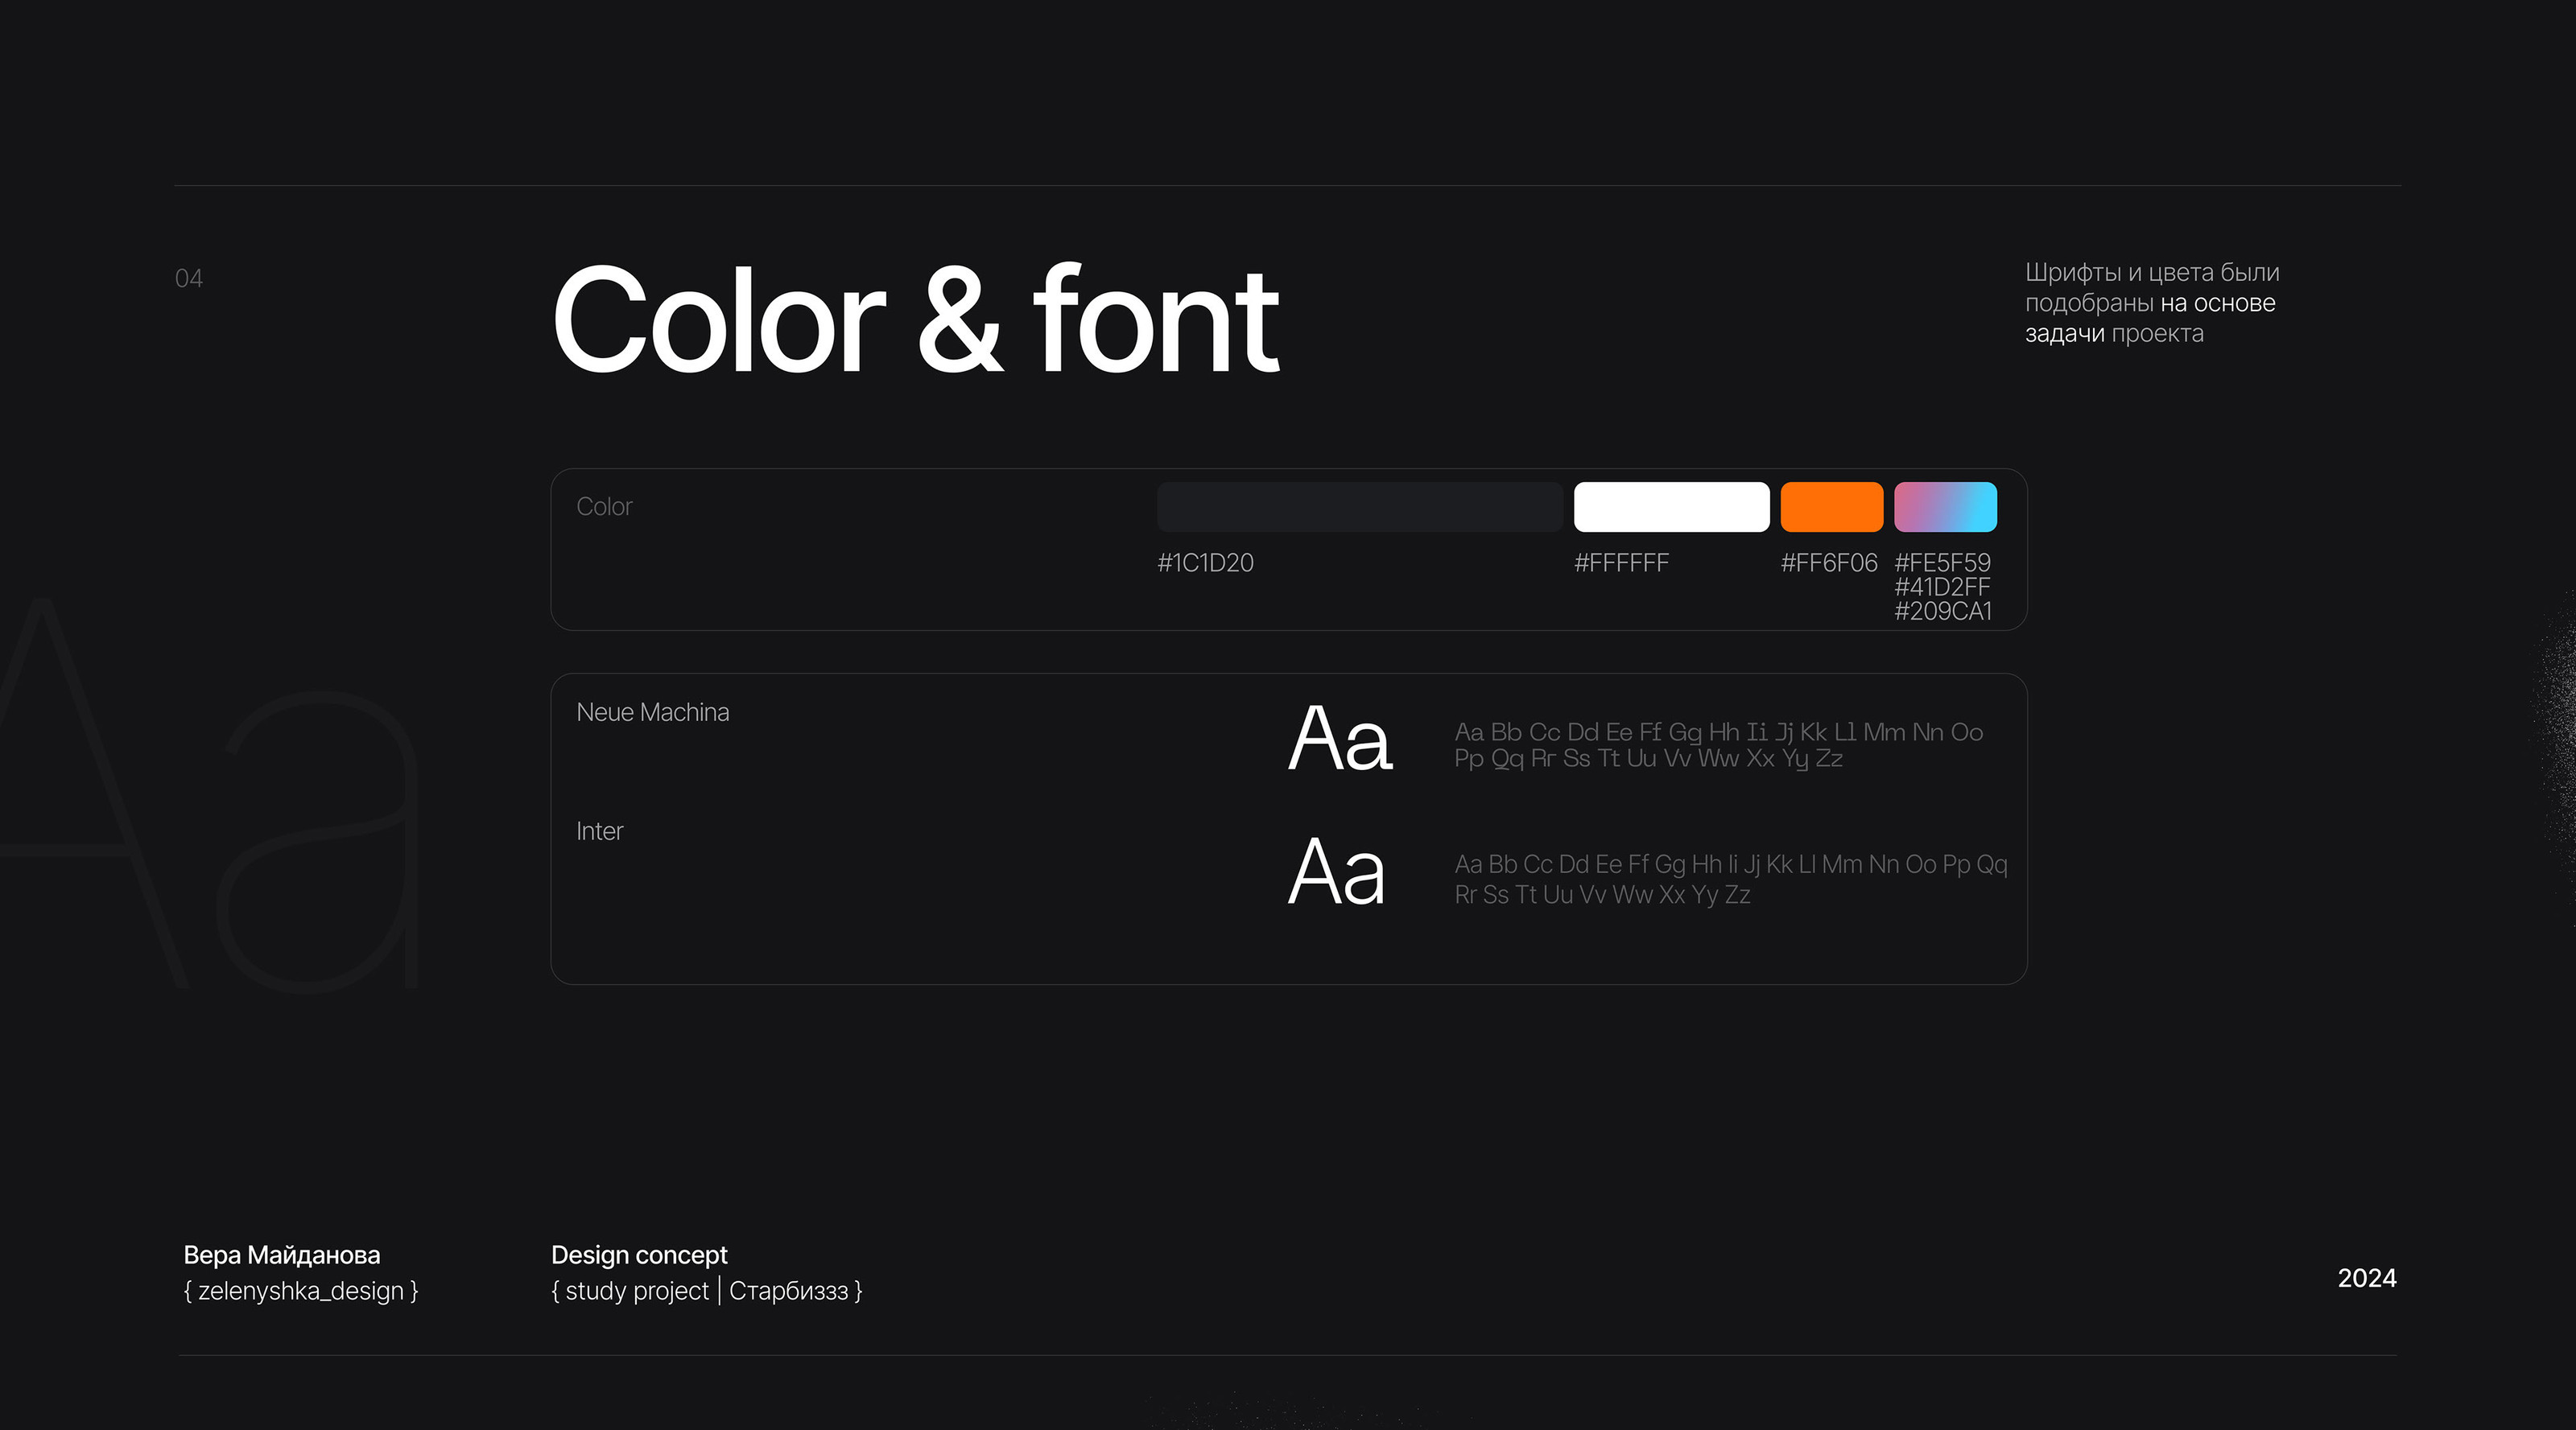Click the Inter font label
Viewport: 2576px width, 1430px height.
599,831
